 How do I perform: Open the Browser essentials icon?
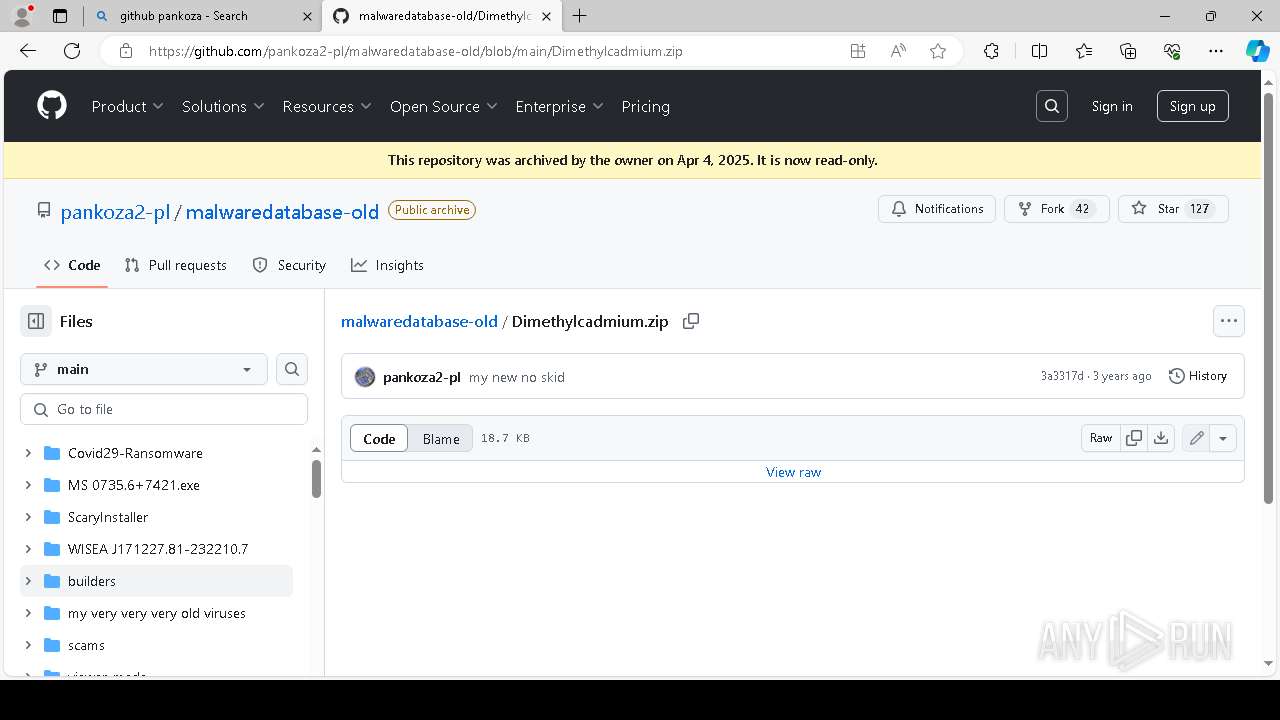point(1172,51)
